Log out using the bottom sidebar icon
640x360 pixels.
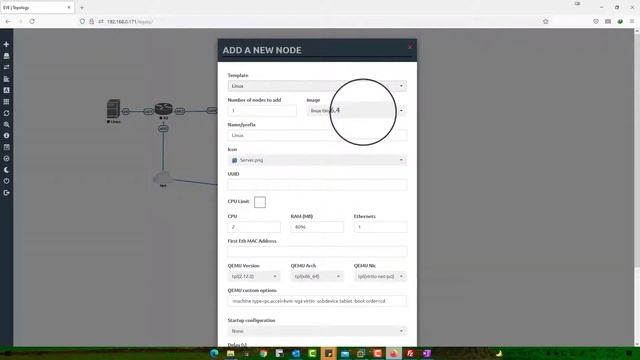(x=6, y=193)
